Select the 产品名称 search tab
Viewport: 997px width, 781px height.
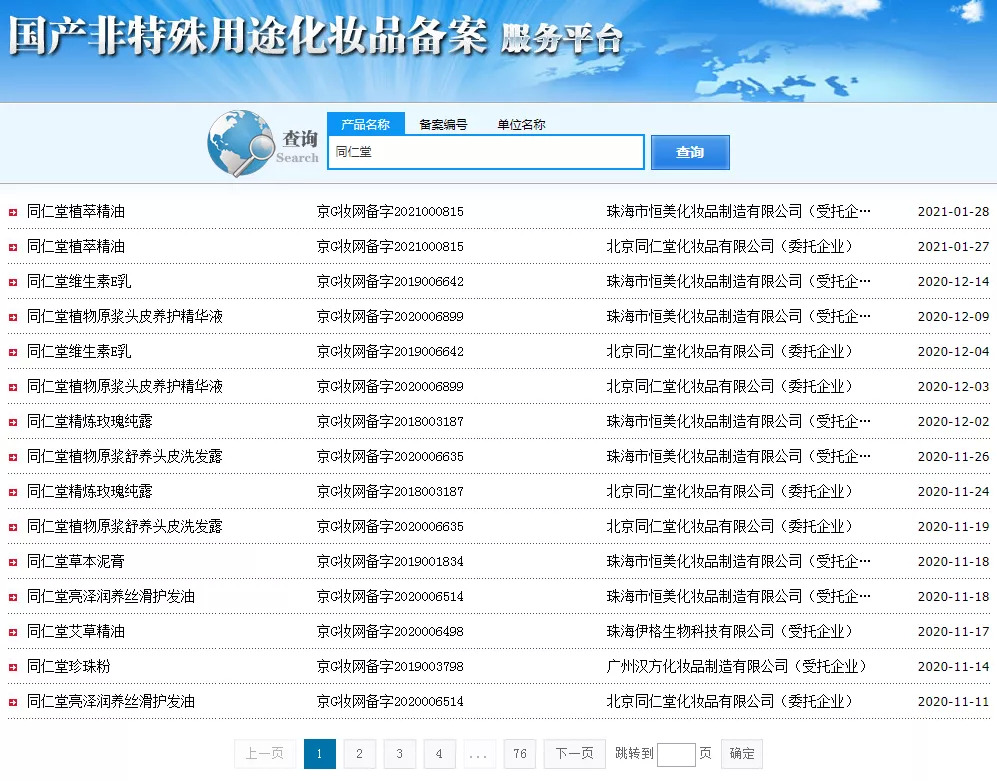coord(366,124)
